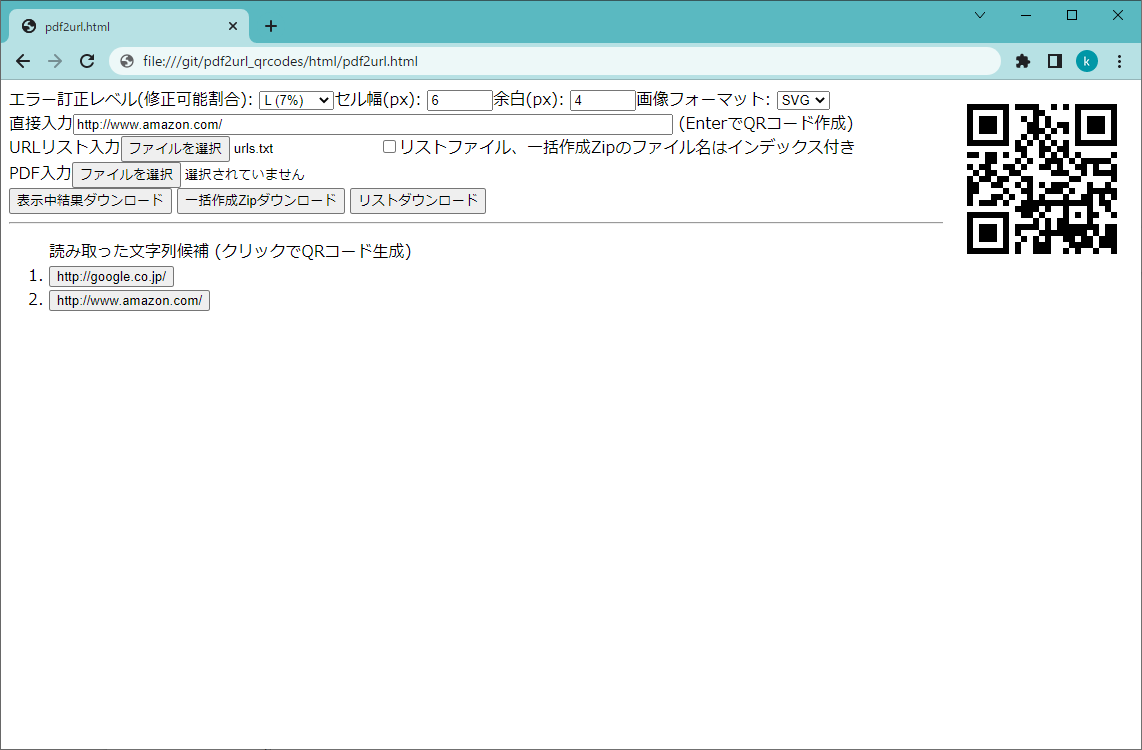Viewport: 1142px width, 750px height.
Task: Click the browser forward arrow icon
Action: pyautogui.click(x=54, y=61)
